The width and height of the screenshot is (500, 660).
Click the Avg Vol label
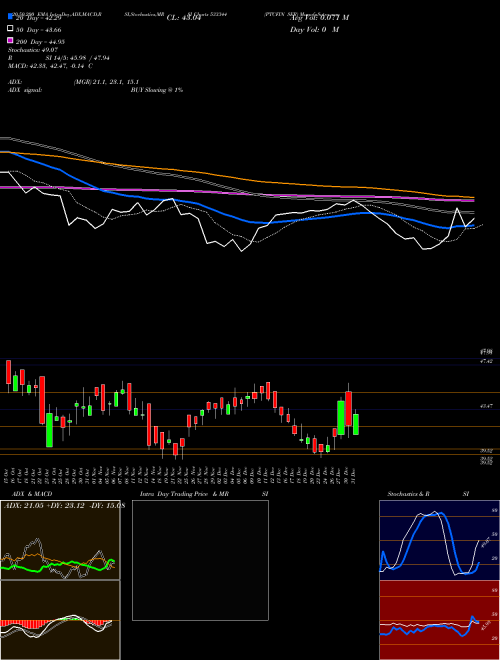319,18
